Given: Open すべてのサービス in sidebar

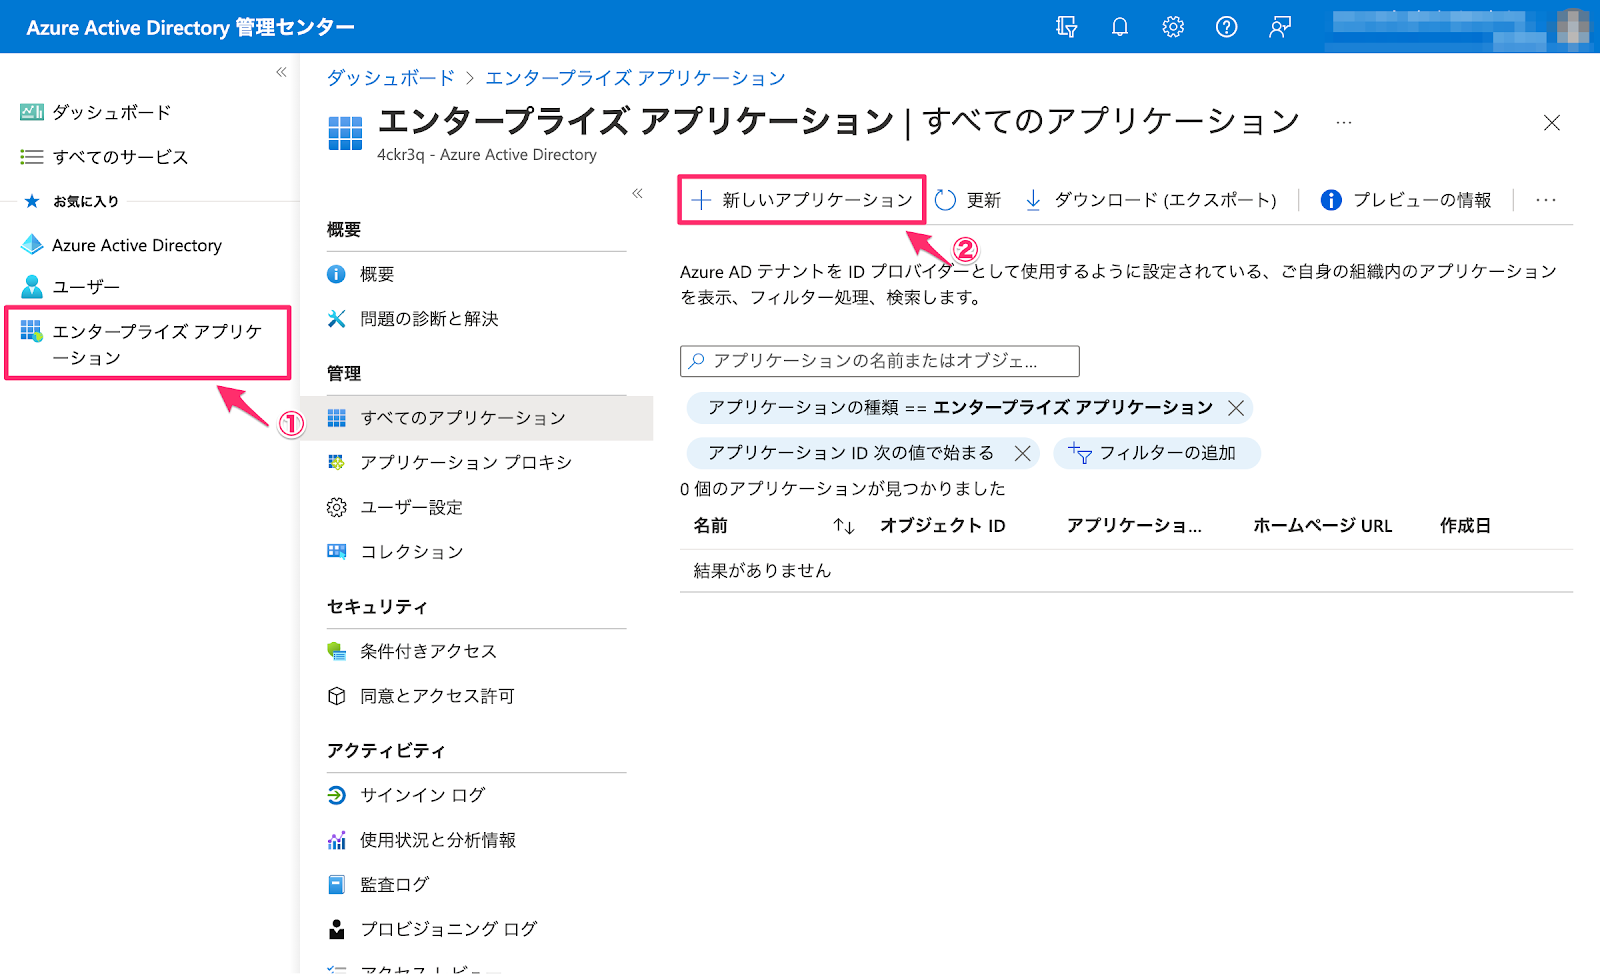Looking at the screenshot, I should (x=104, y=157).
